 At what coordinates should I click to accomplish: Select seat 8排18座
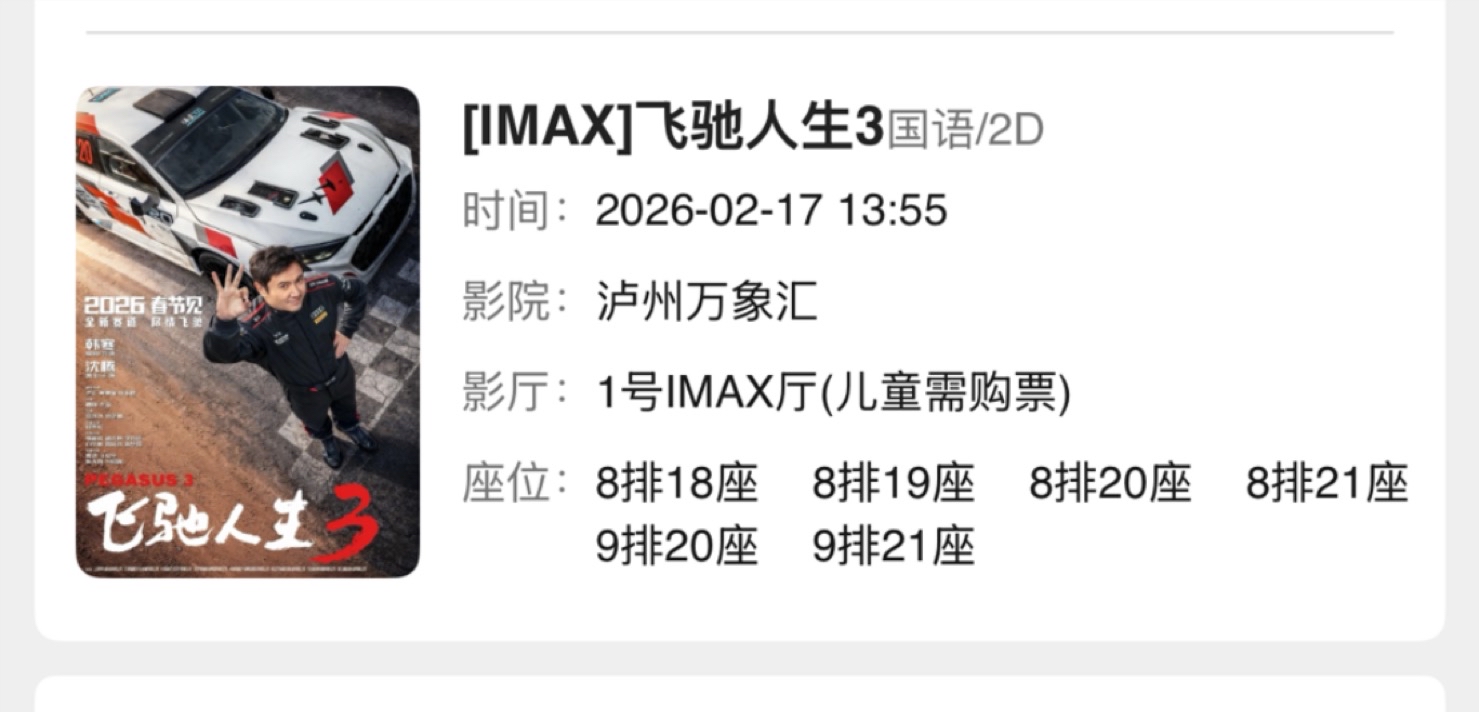coord(677,485)
